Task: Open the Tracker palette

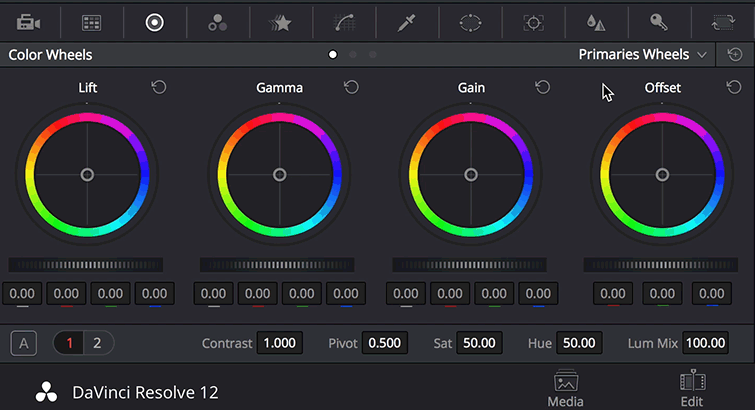Action: click(x=533, y=22)
